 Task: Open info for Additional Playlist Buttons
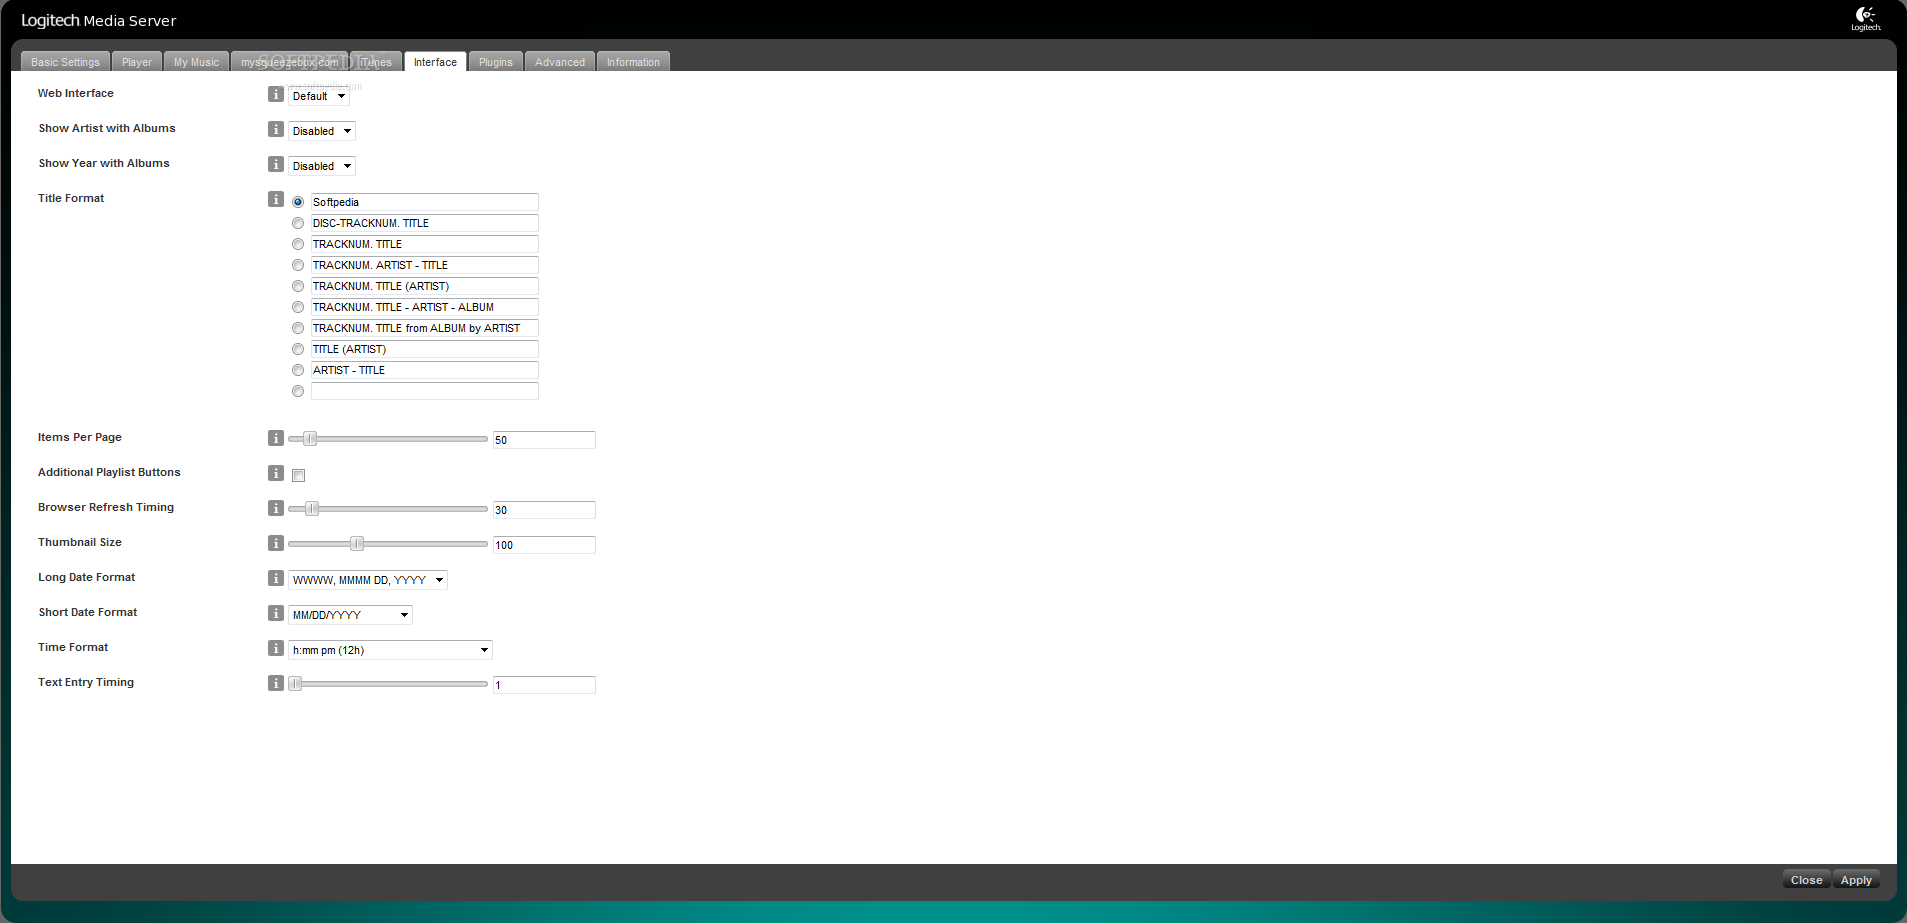point(276,473)
